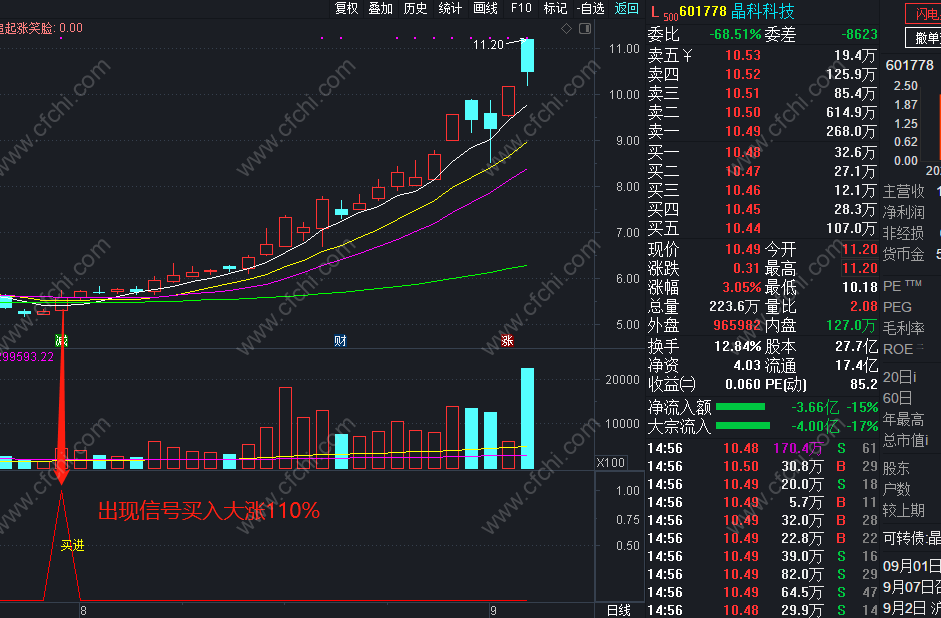Click the 总量 223.6万 value

click(x=735, y=307)
